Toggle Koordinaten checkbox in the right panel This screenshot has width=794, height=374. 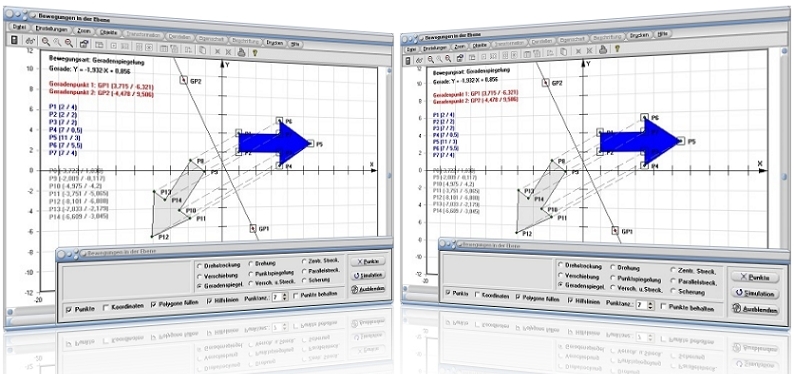click(477, 295)
